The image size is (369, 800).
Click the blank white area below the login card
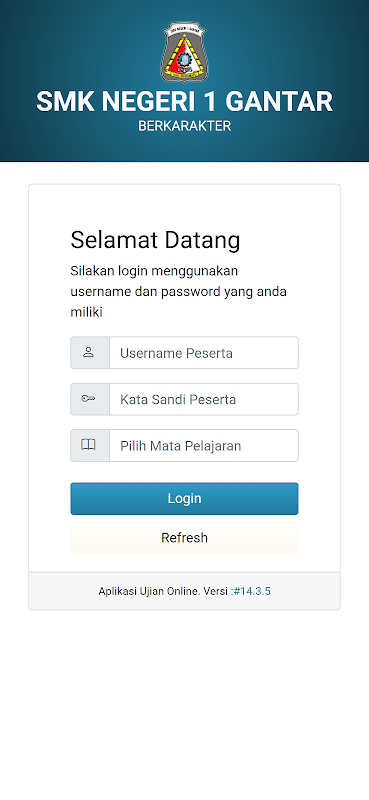tap(184, 704)
